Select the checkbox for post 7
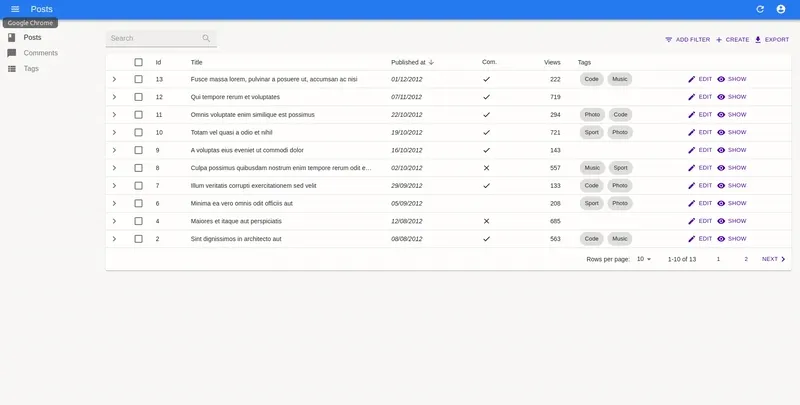The width and height of the screenshot is (800, 405). coord(139,186)
